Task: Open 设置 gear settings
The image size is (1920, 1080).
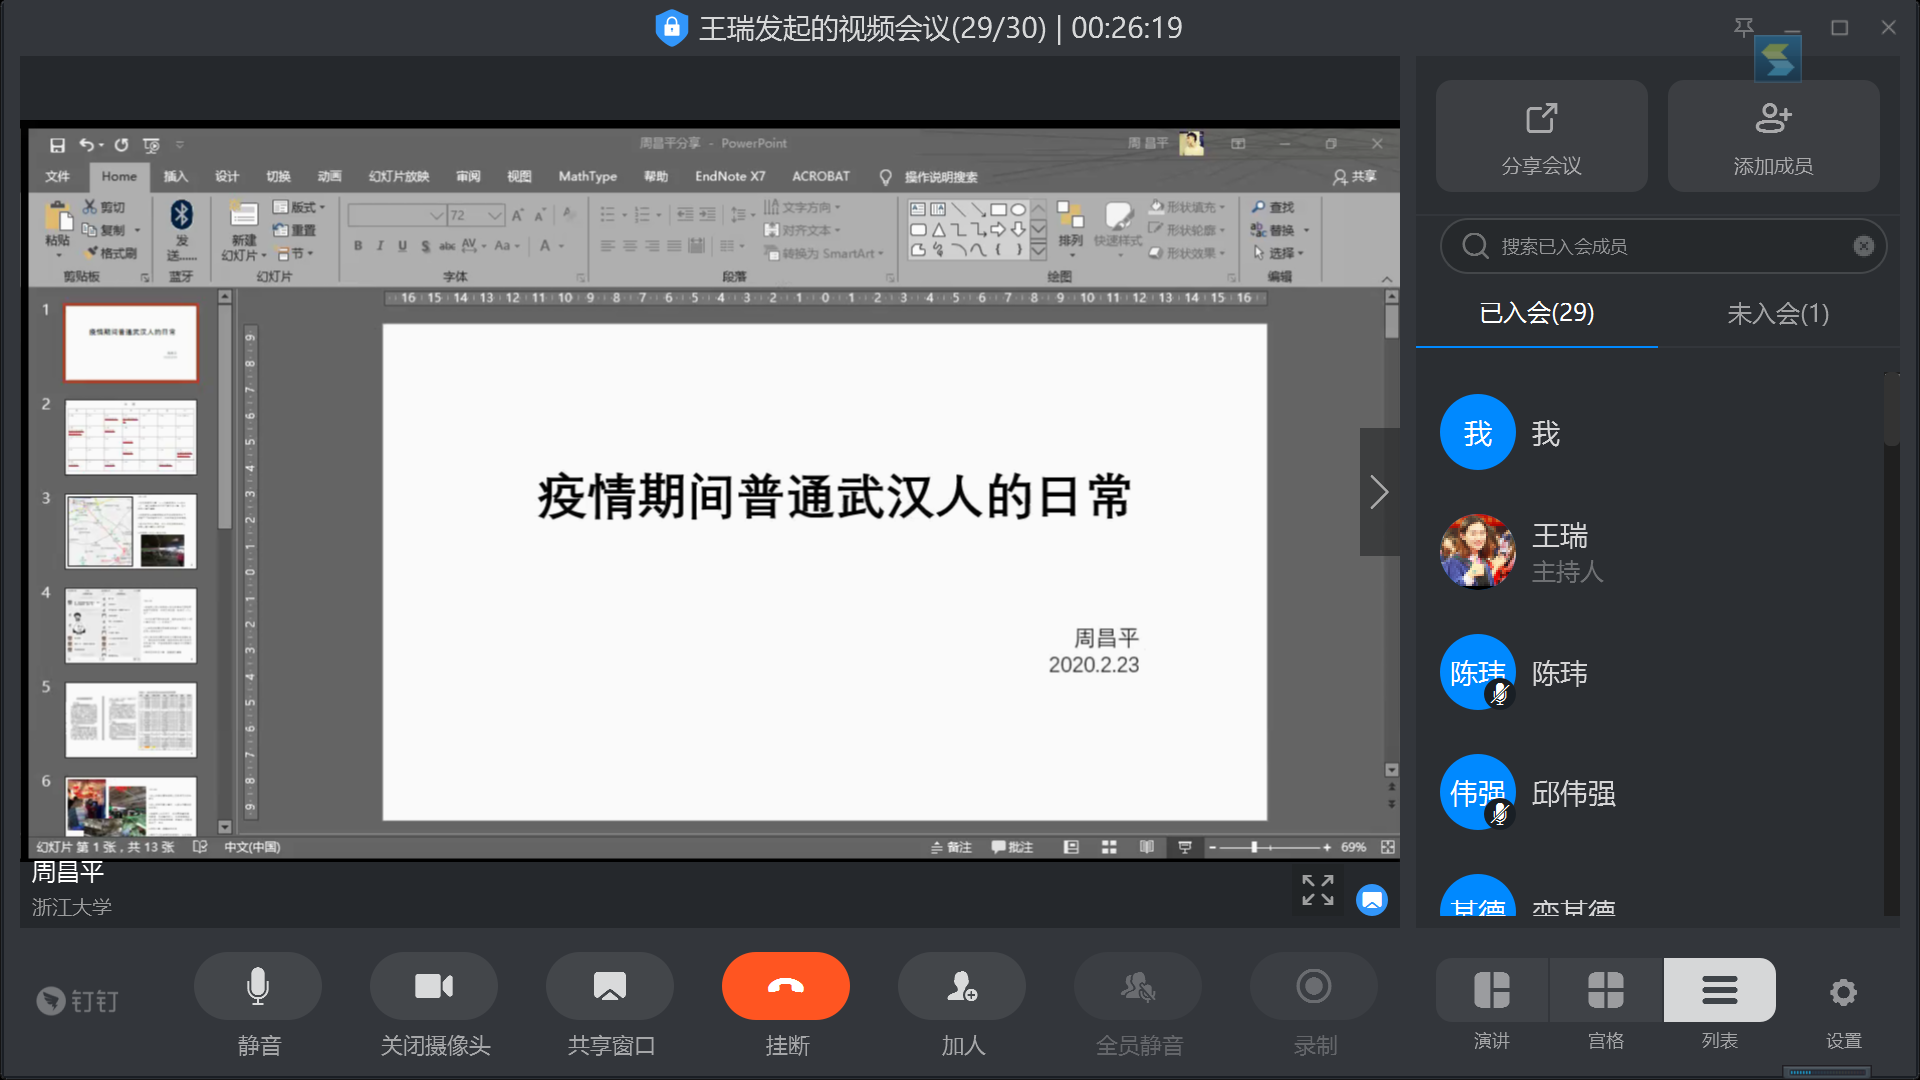Action: tap(1843, 992)
